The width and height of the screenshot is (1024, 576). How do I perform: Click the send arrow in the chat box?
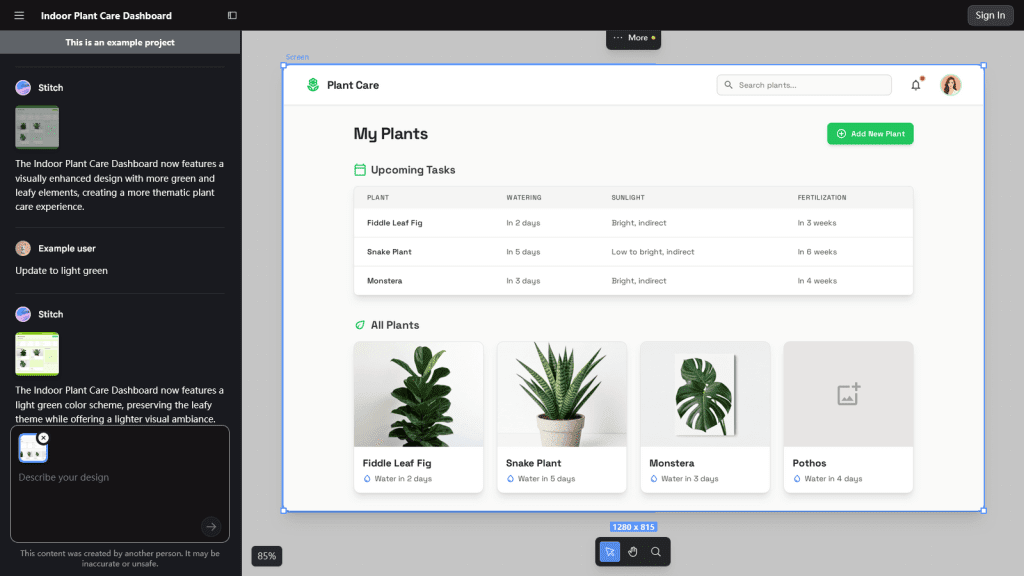coord(210,526)
